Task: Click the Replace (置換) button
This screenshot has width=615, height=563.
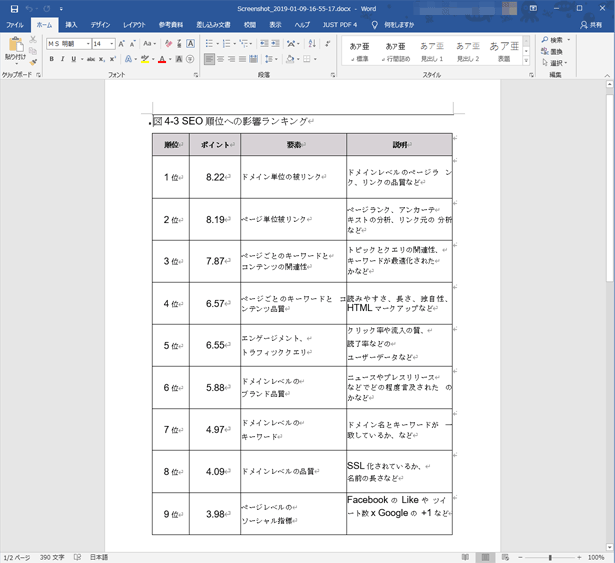Action: point(552,51)
